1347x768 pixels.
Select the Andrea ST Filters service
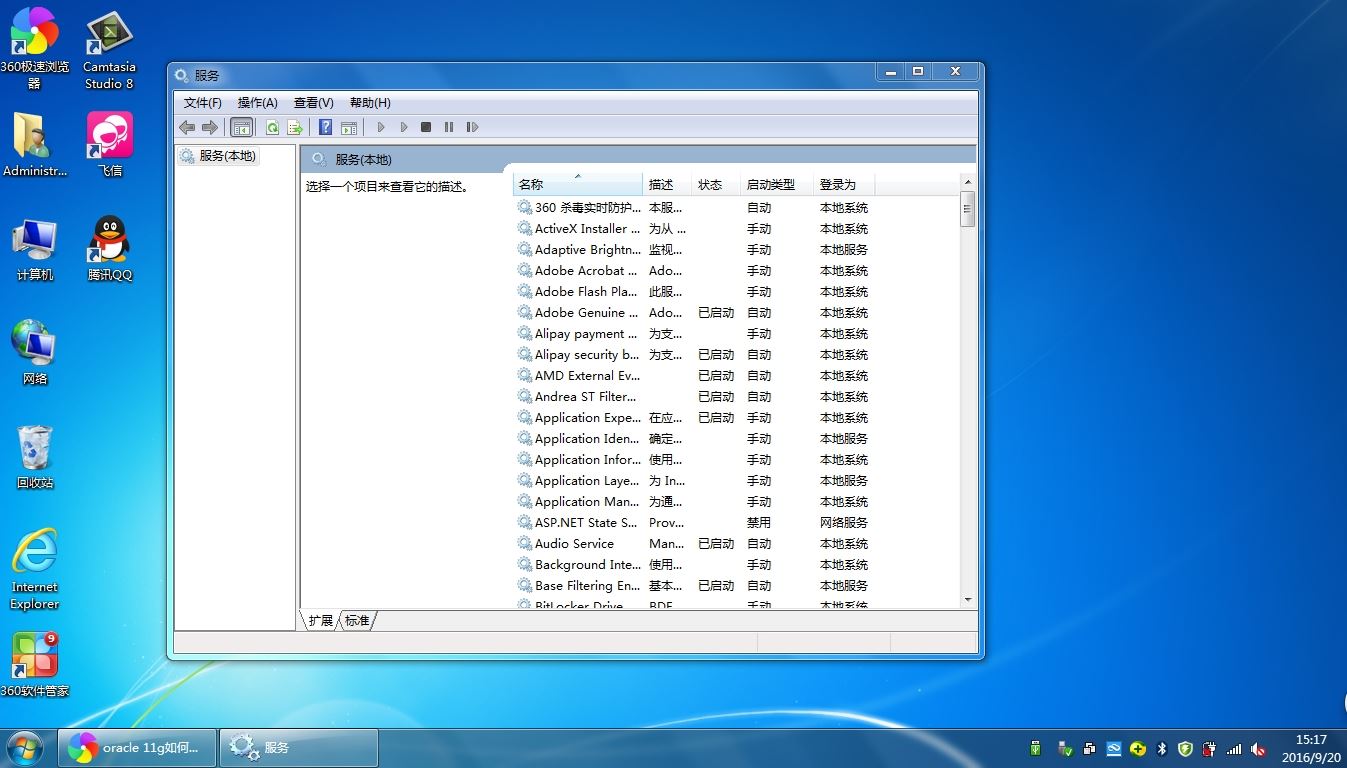[x=693, y=397]
